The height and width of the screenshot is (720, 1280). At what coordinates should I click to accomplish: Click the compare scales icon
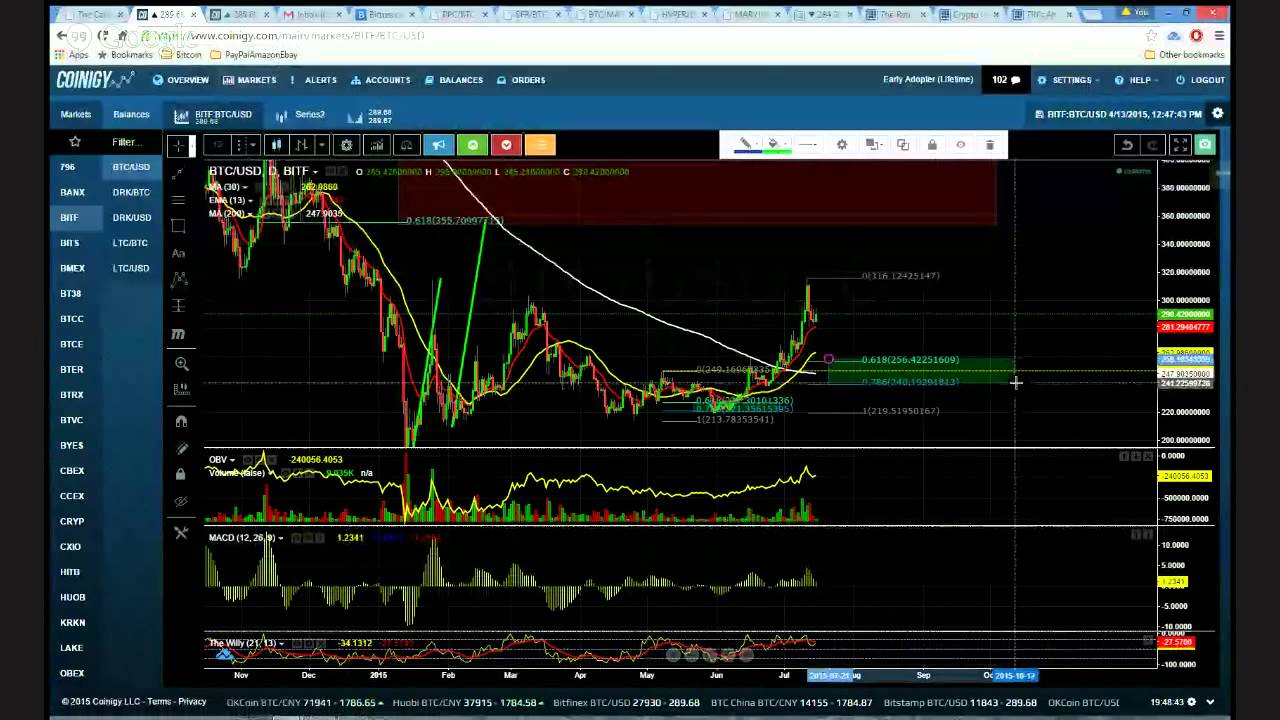pos(406,145)
